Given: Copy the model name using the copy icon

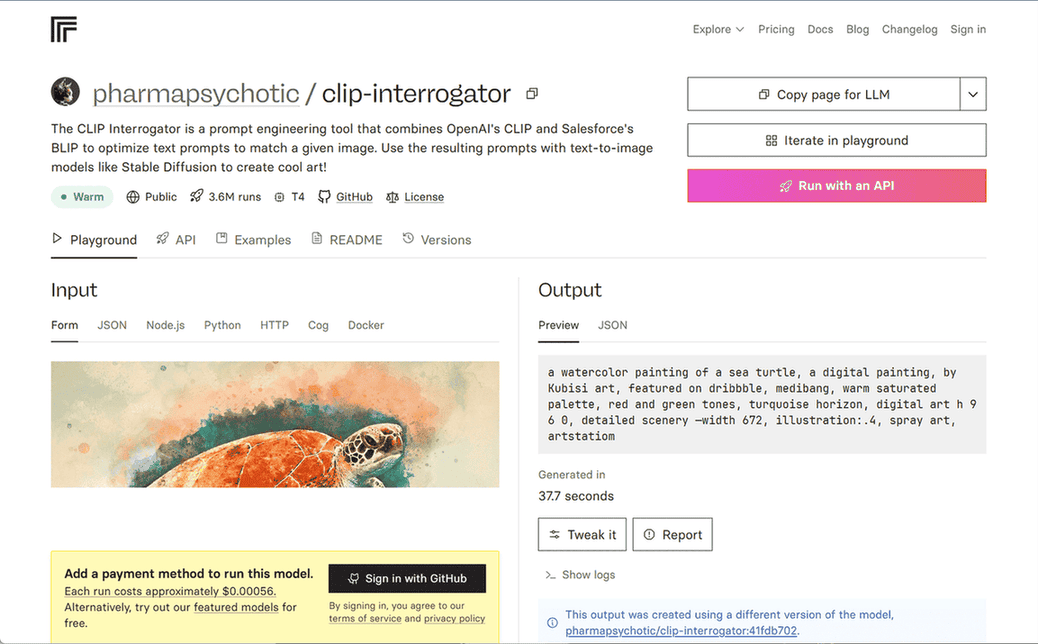Looking at the screenshot, I should (531, 92).
